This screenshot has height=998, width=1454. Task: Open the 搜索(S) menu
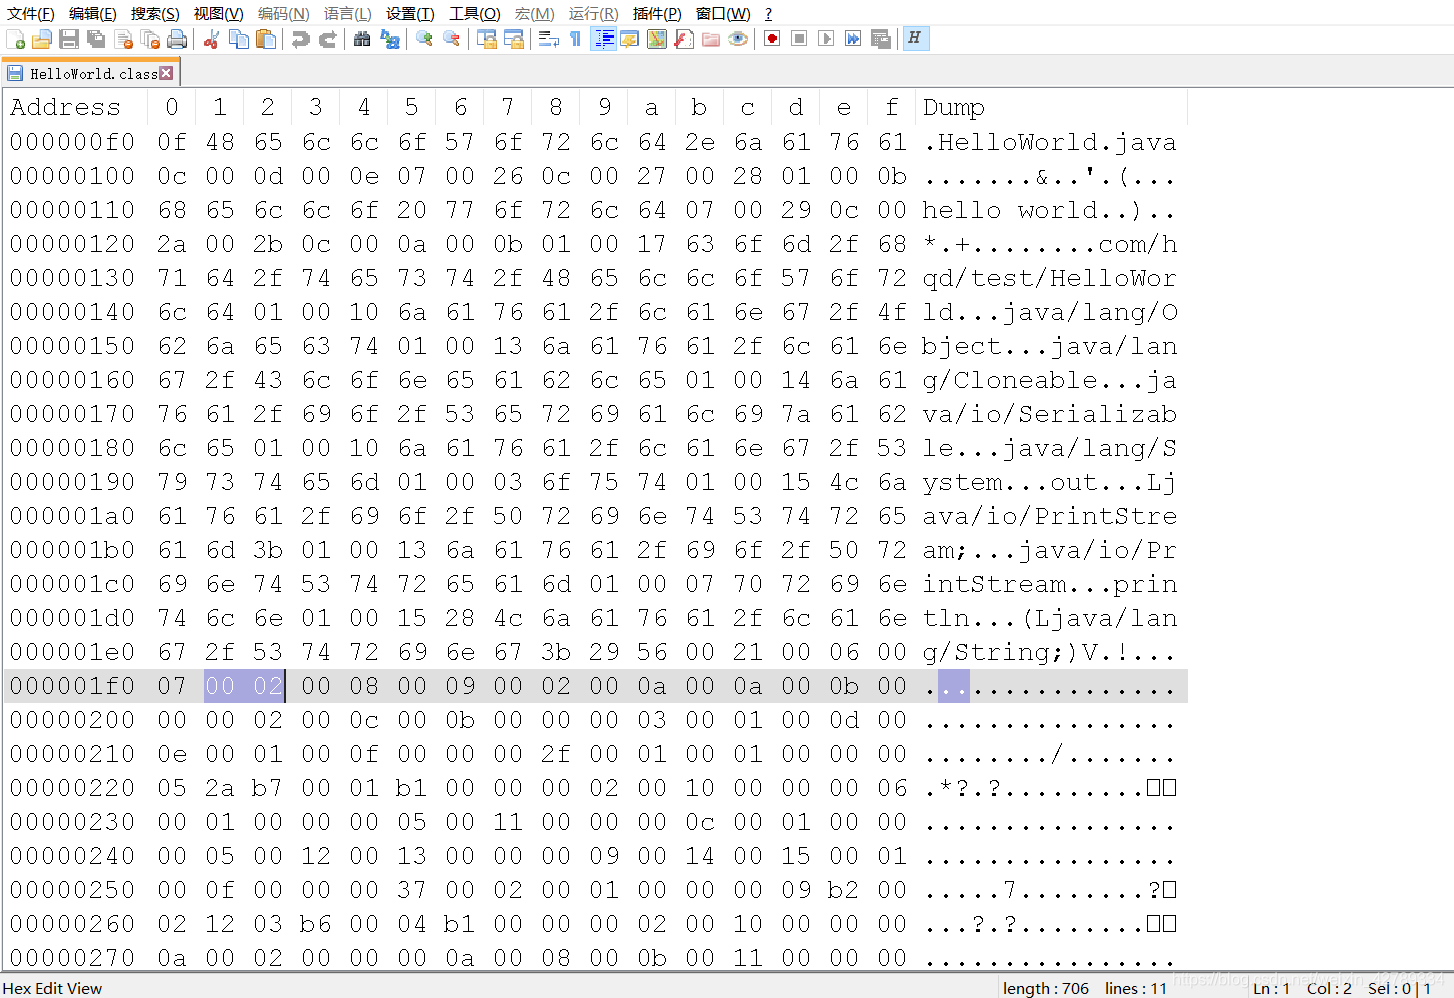pos(155,13)
